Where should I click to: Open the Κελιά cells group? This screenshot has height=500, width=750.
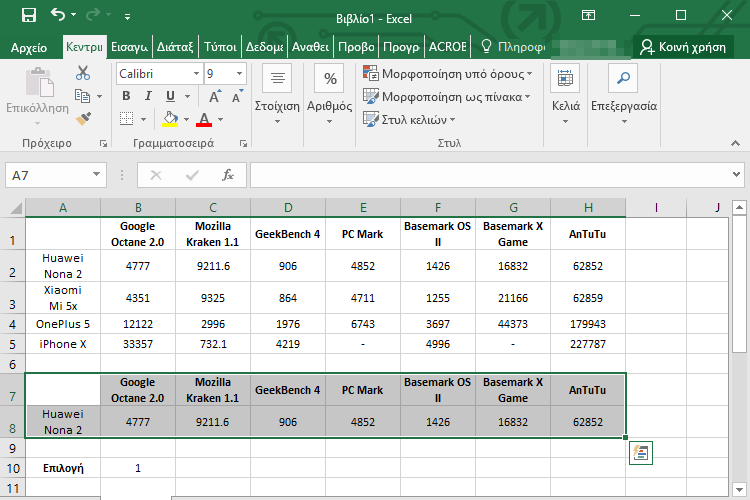click(565, 95)
